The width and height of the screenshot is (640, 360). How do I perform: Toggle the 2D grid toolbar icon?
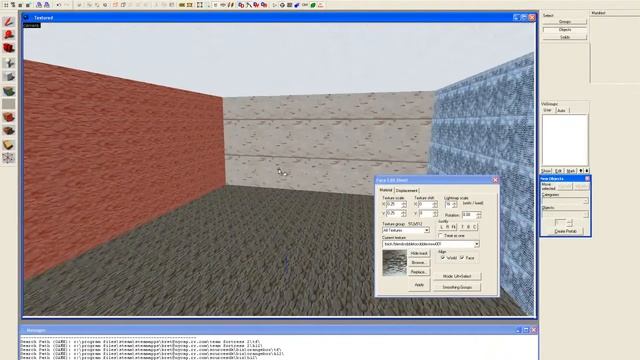point(6,5)
